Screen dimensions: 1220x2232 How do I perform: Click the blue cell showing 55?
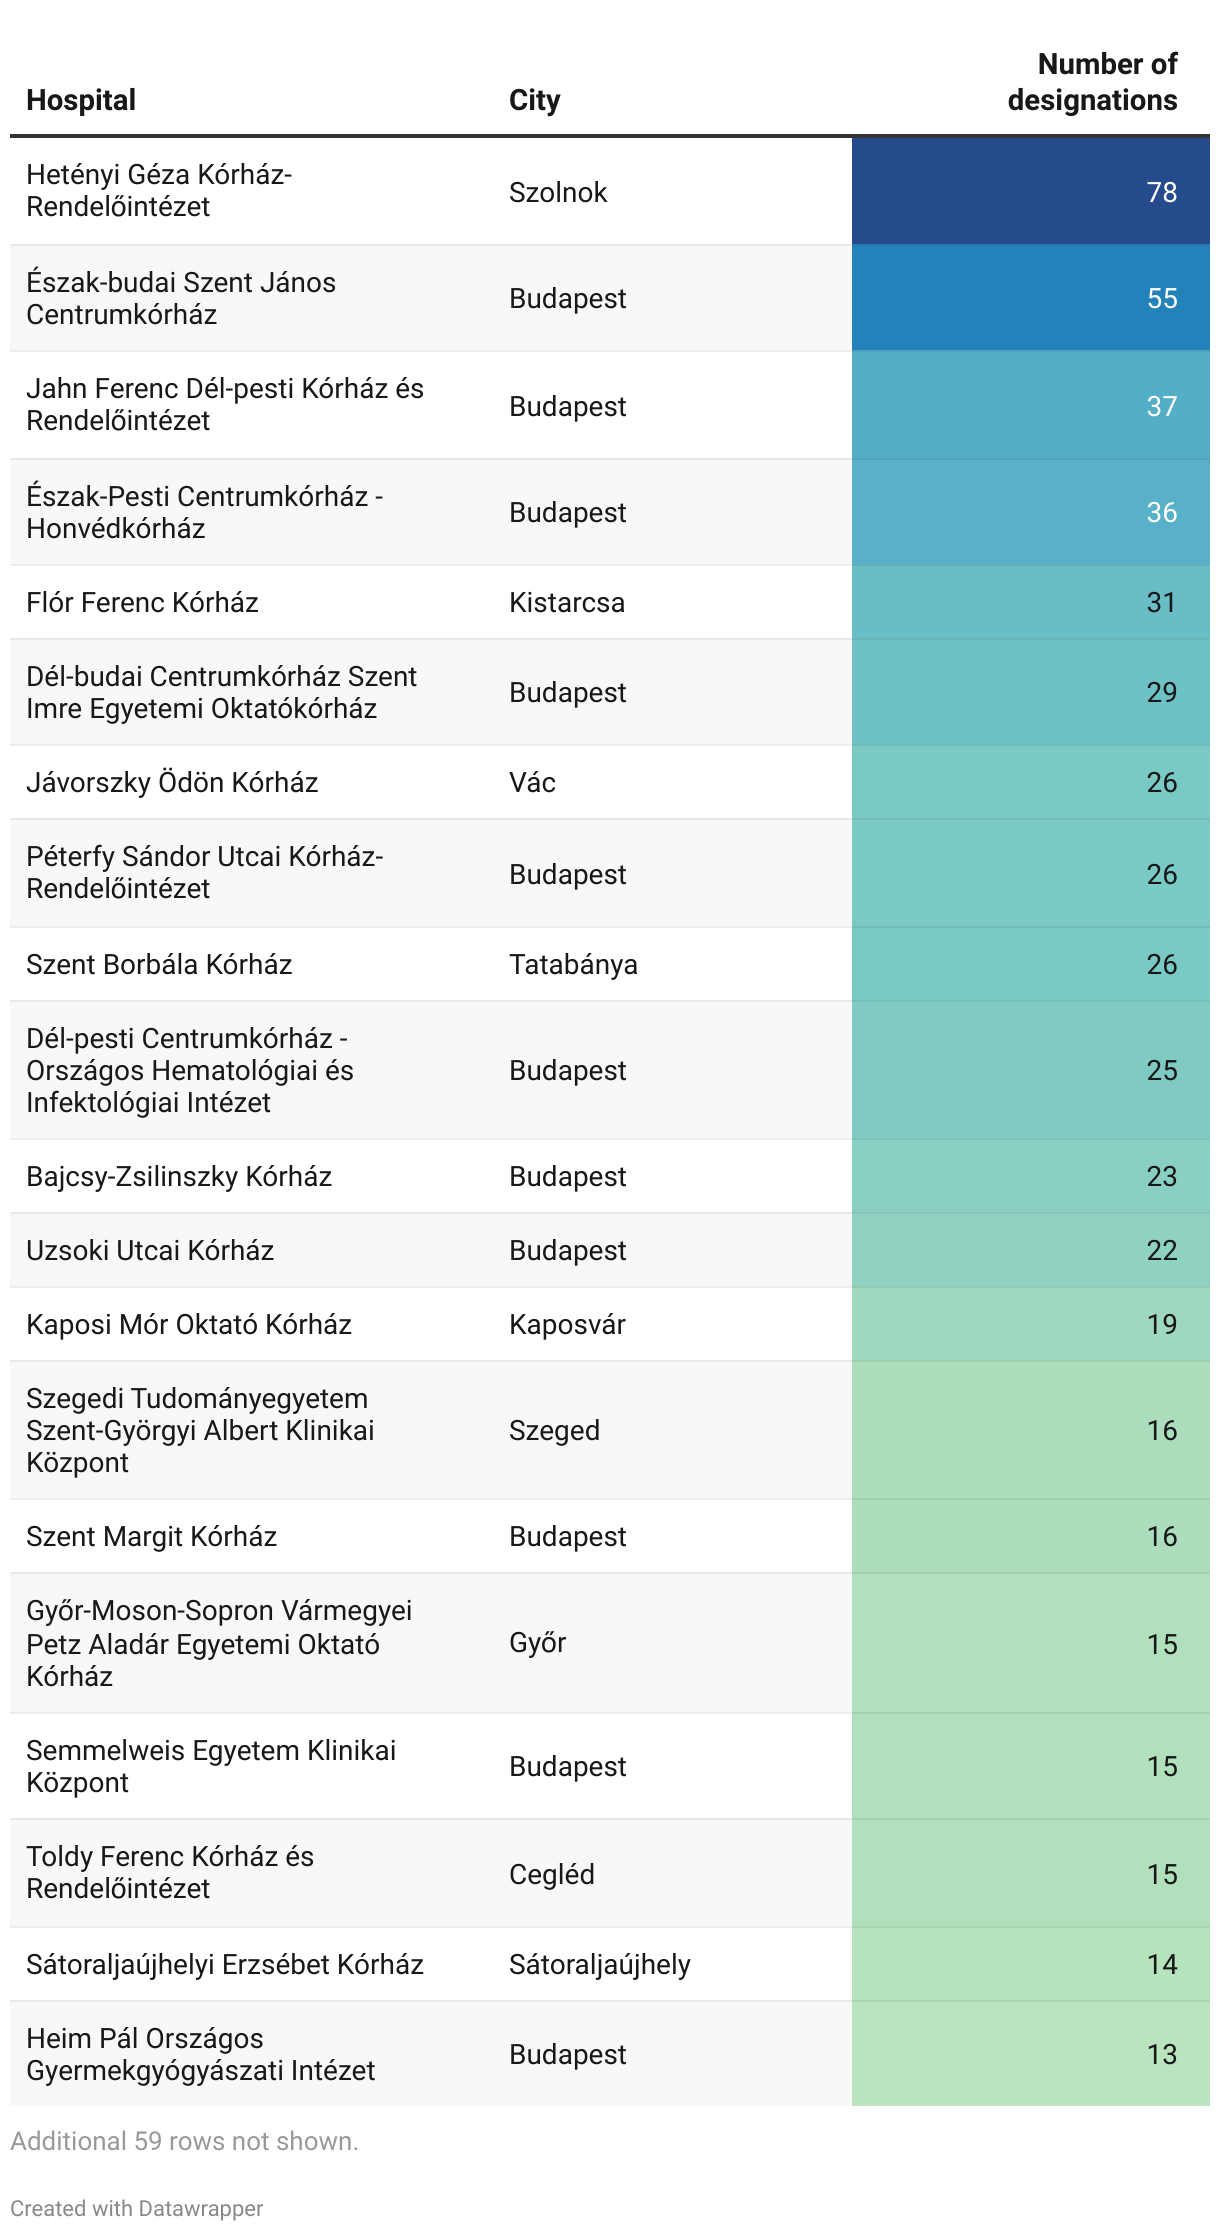(x=1030, y=298)
